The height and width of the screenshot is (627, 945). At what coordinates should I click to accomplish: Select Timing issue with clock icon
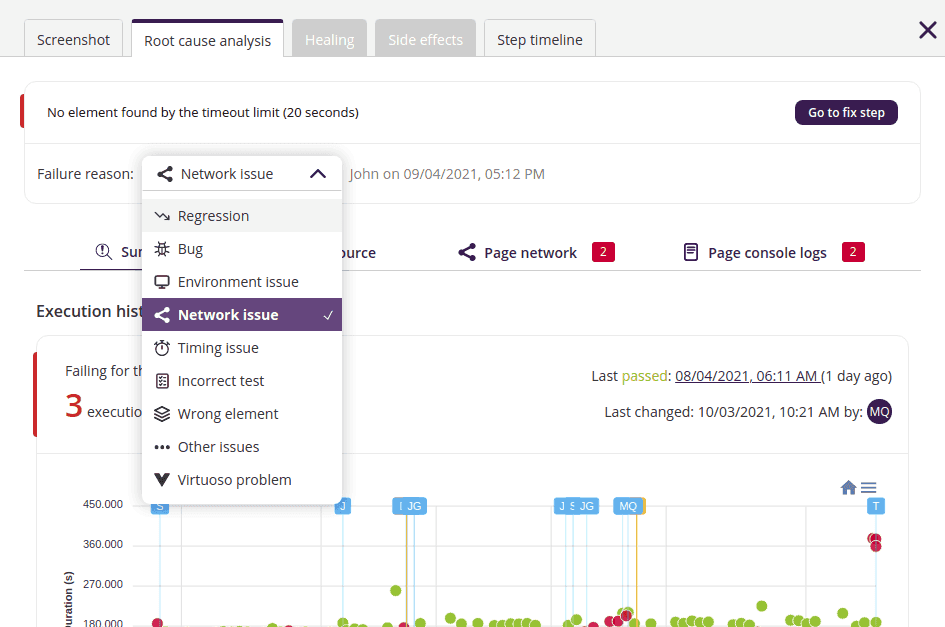point(217,348)
